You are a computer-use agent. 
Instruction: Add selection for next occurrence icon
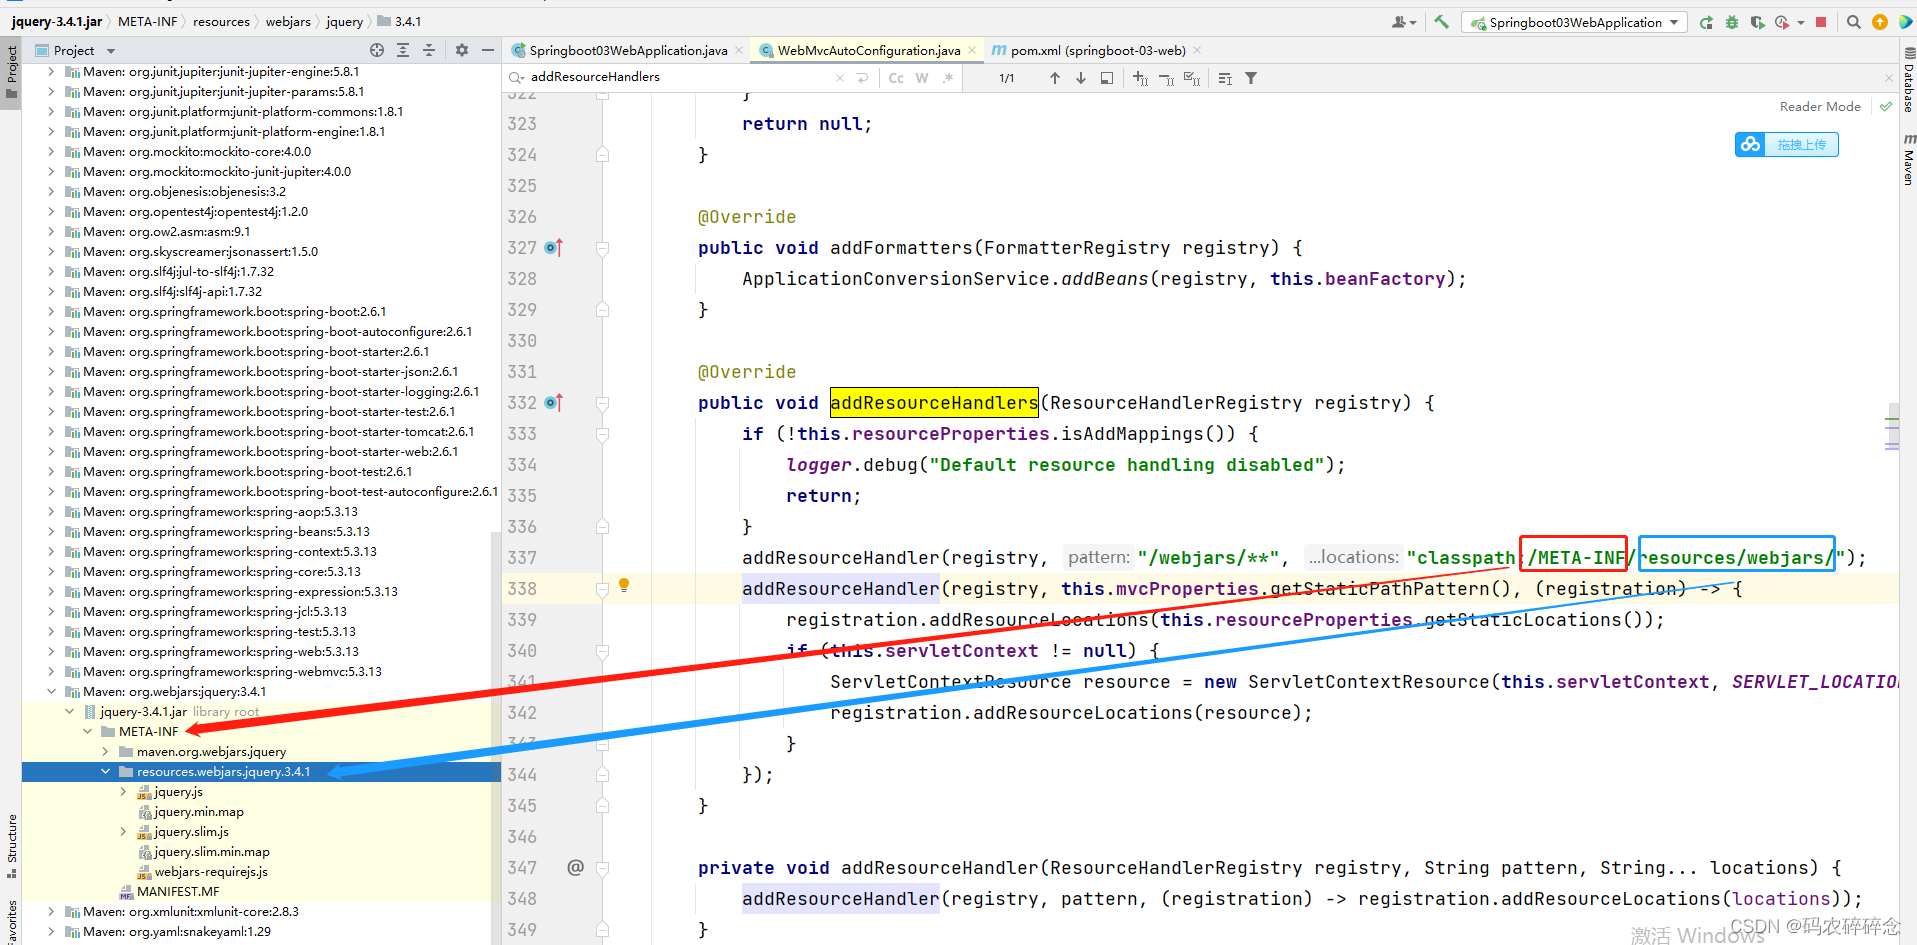pyautogui.click(x=1140, y=78)
